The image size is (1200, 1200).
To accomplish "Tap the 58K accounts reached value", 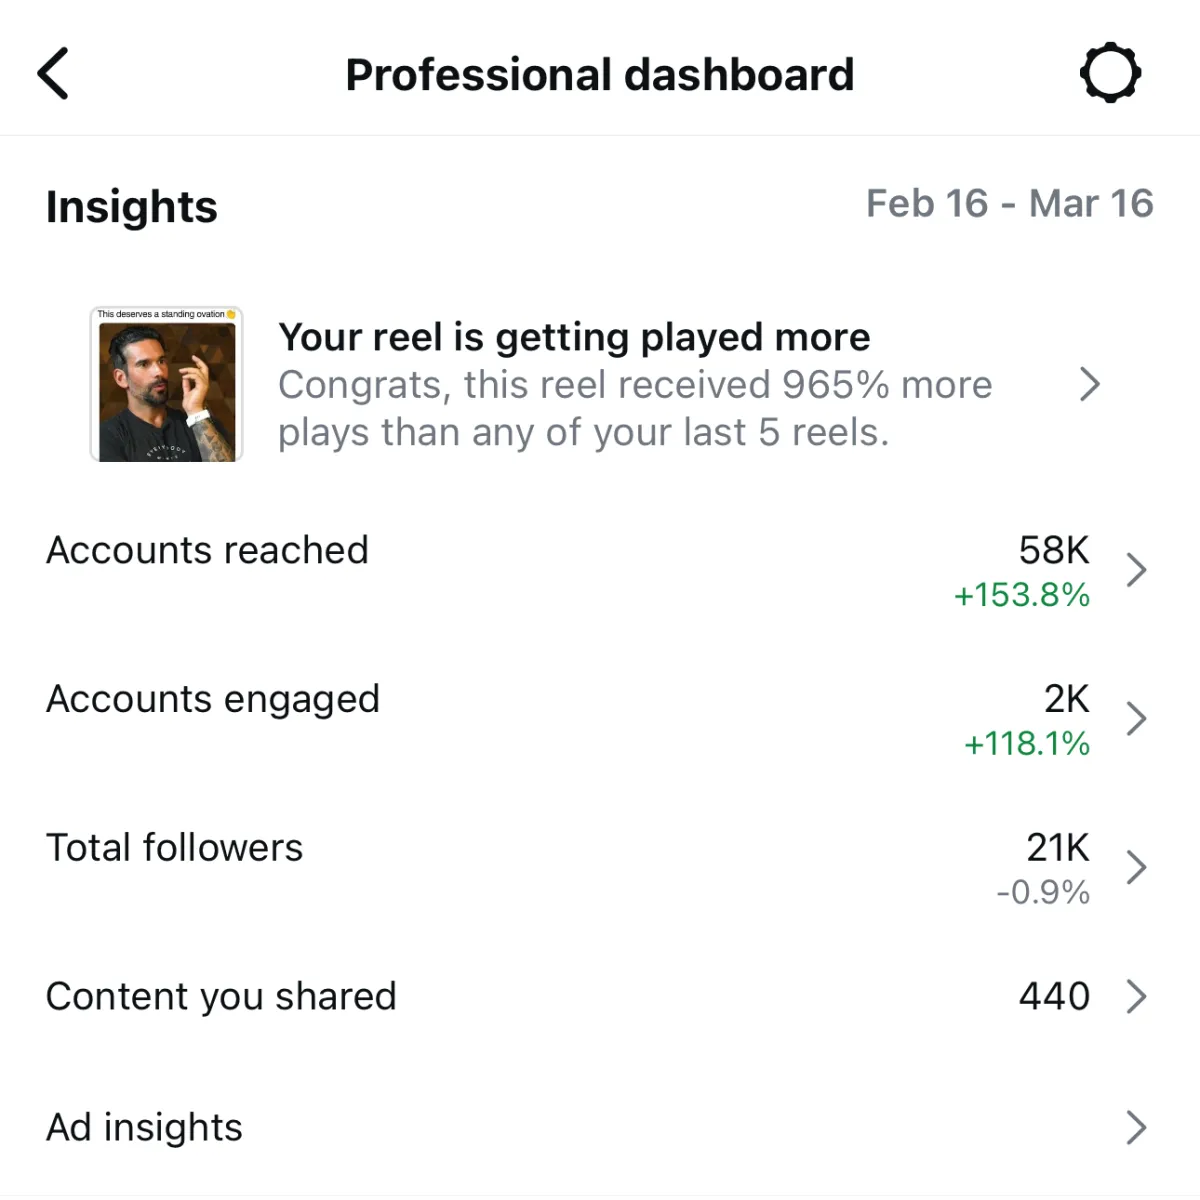I will click(1054, 550).
